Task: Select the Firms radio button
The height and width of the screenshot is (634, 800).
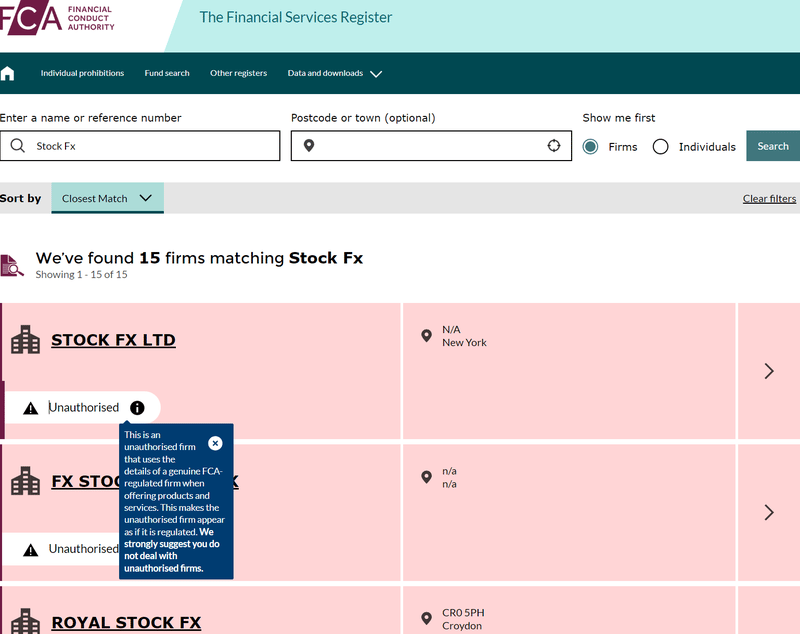Action: coord(590,147)
